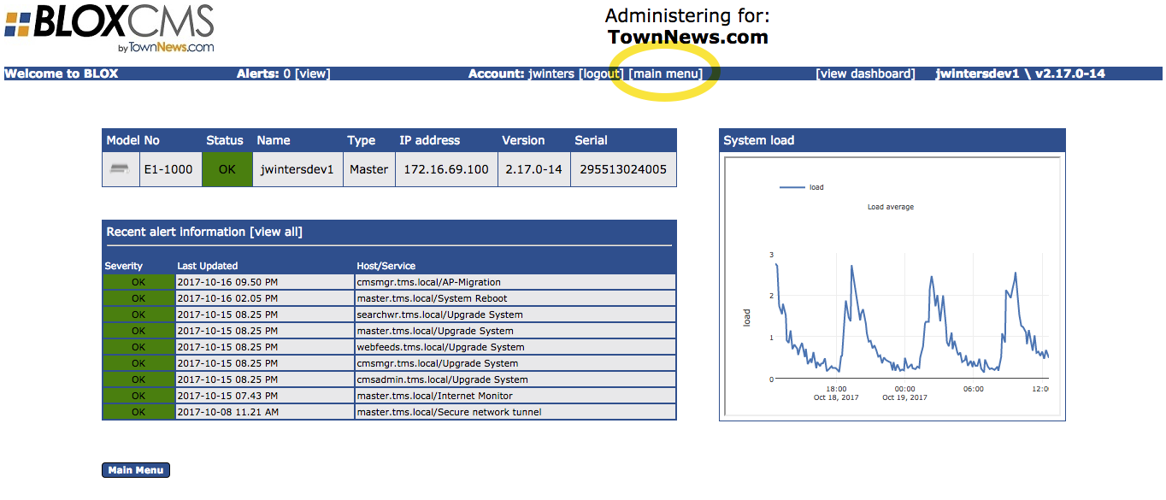
Task: Click timestamp 2017-10-16 09.50 PM
Action: (x=228, y=282)
